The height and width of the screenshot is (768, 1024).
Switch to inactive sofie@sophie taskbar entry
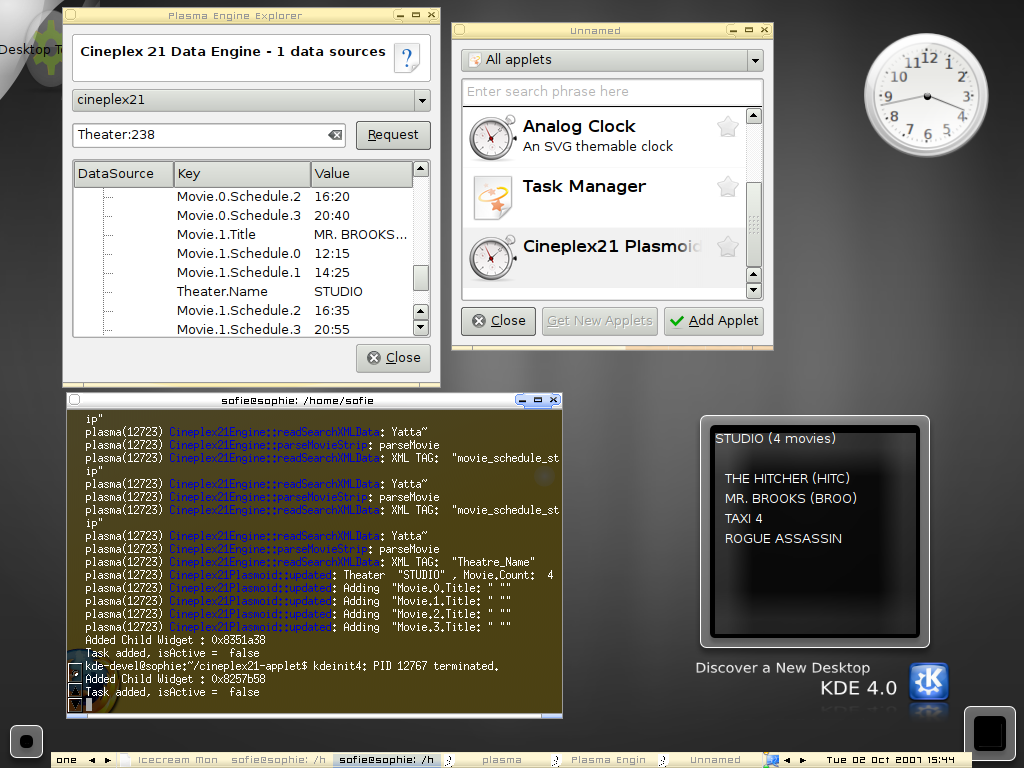278,760
